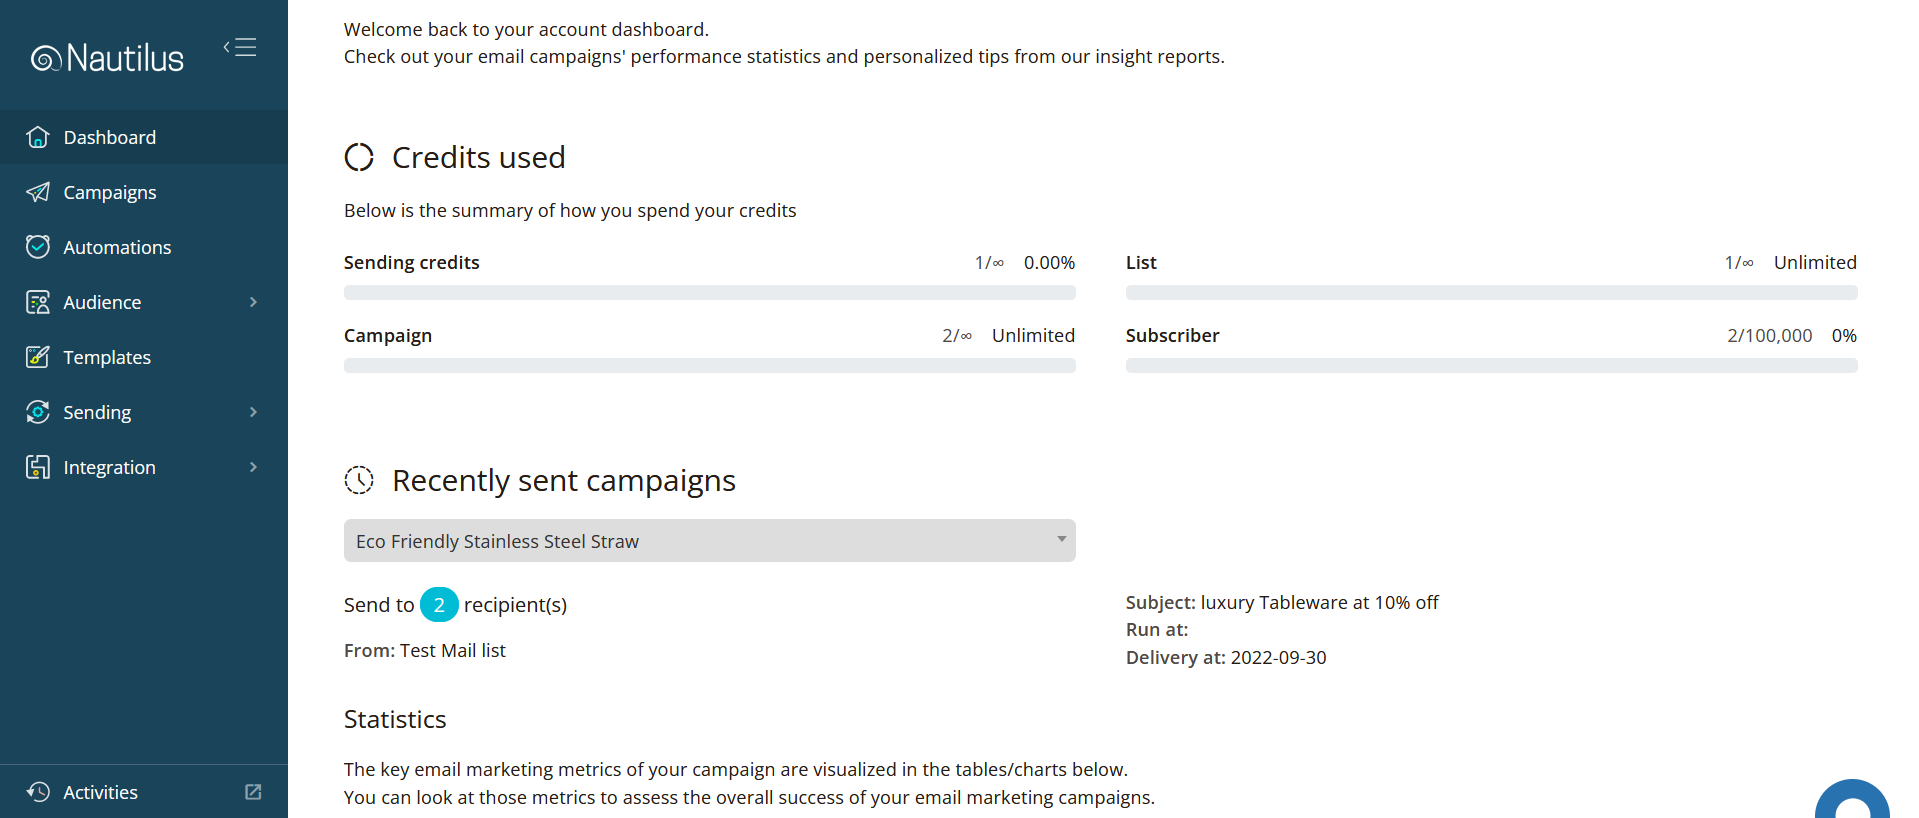Open the Activities link

tap(100, 792)
